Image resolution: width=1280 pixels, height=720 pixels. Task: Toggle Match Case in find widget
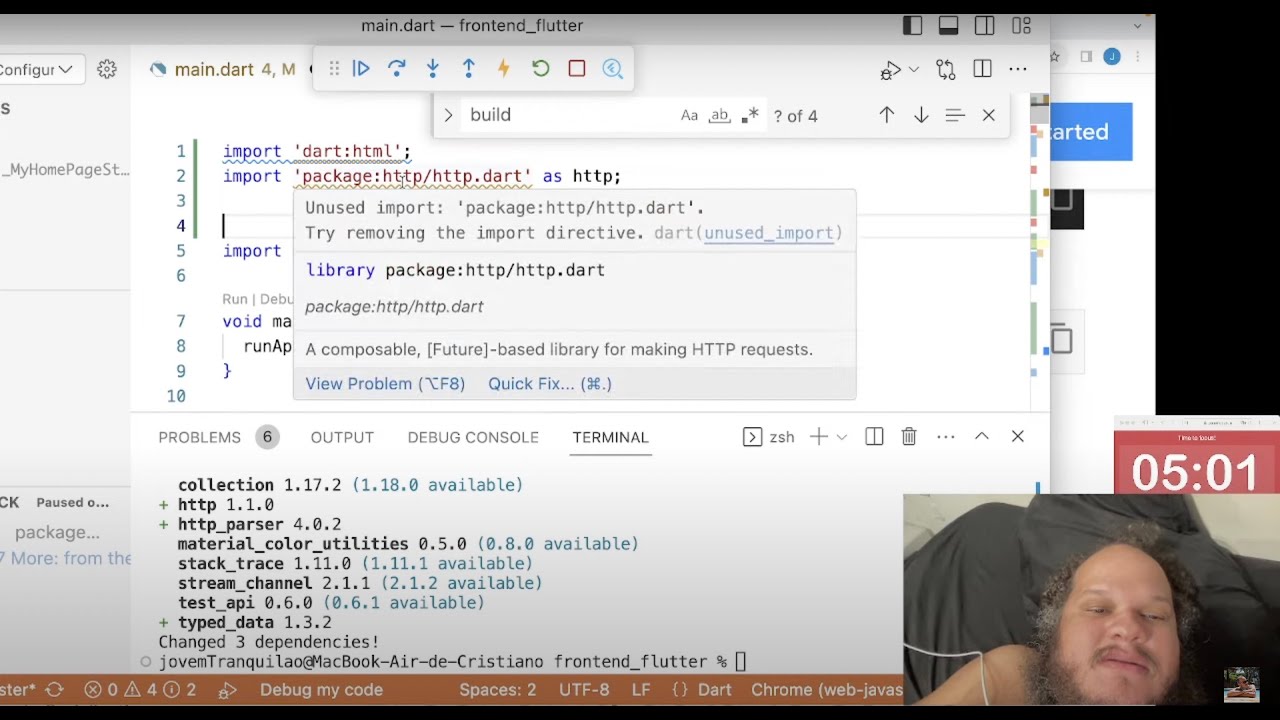[689, 115]
